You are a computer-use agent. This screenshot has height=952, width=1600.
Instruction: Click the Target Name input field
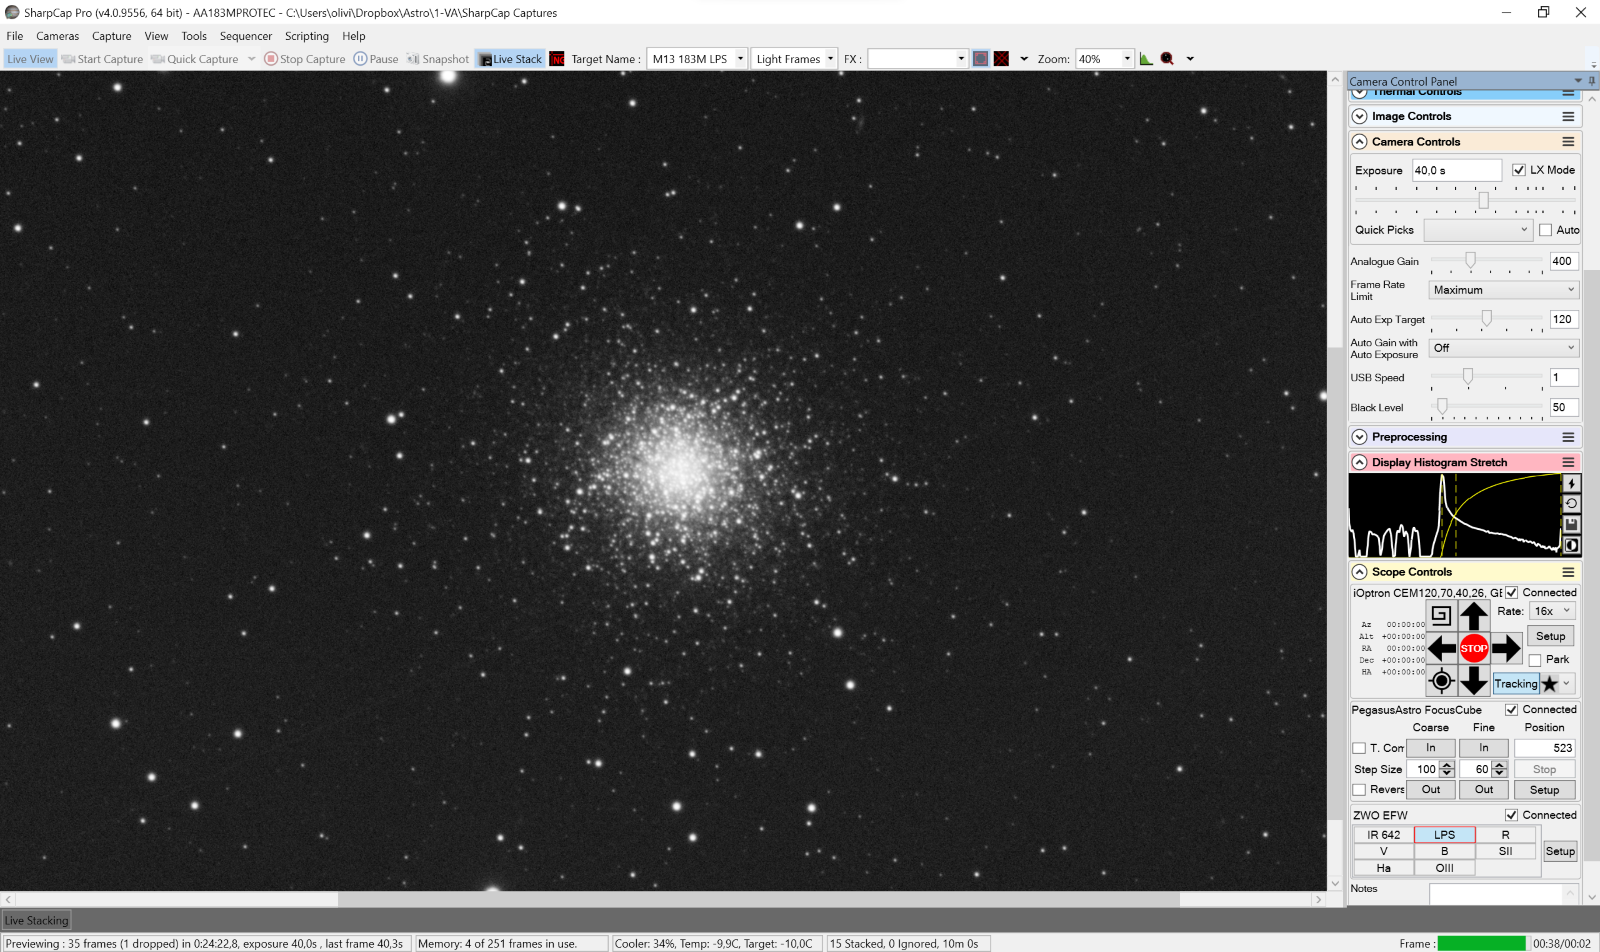691,59
